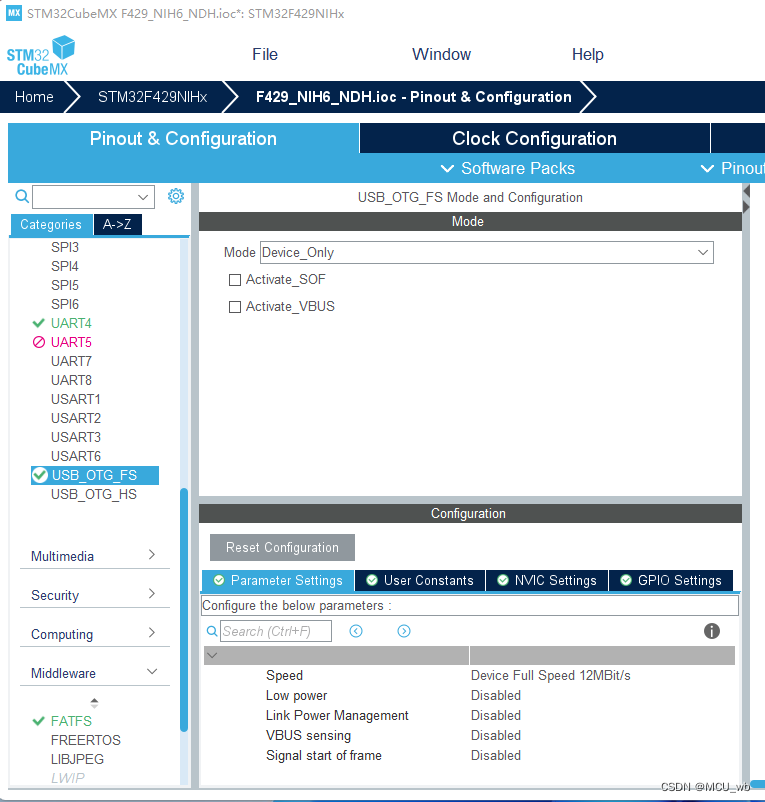The height and width of the screenshot is (802, 765).
Task: Click Link Power Management Disabled value
Action: pos(496,716)
